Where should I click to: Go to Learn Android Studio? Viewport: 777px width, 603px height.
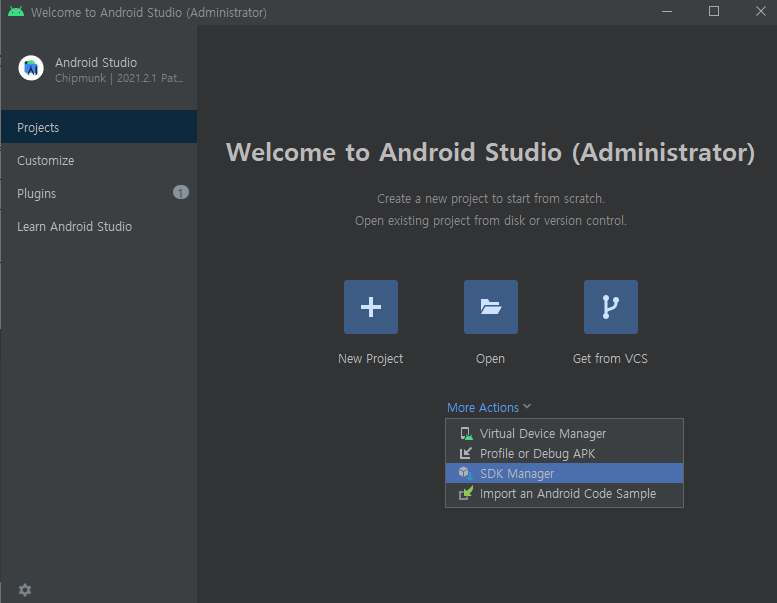[99, 226]
